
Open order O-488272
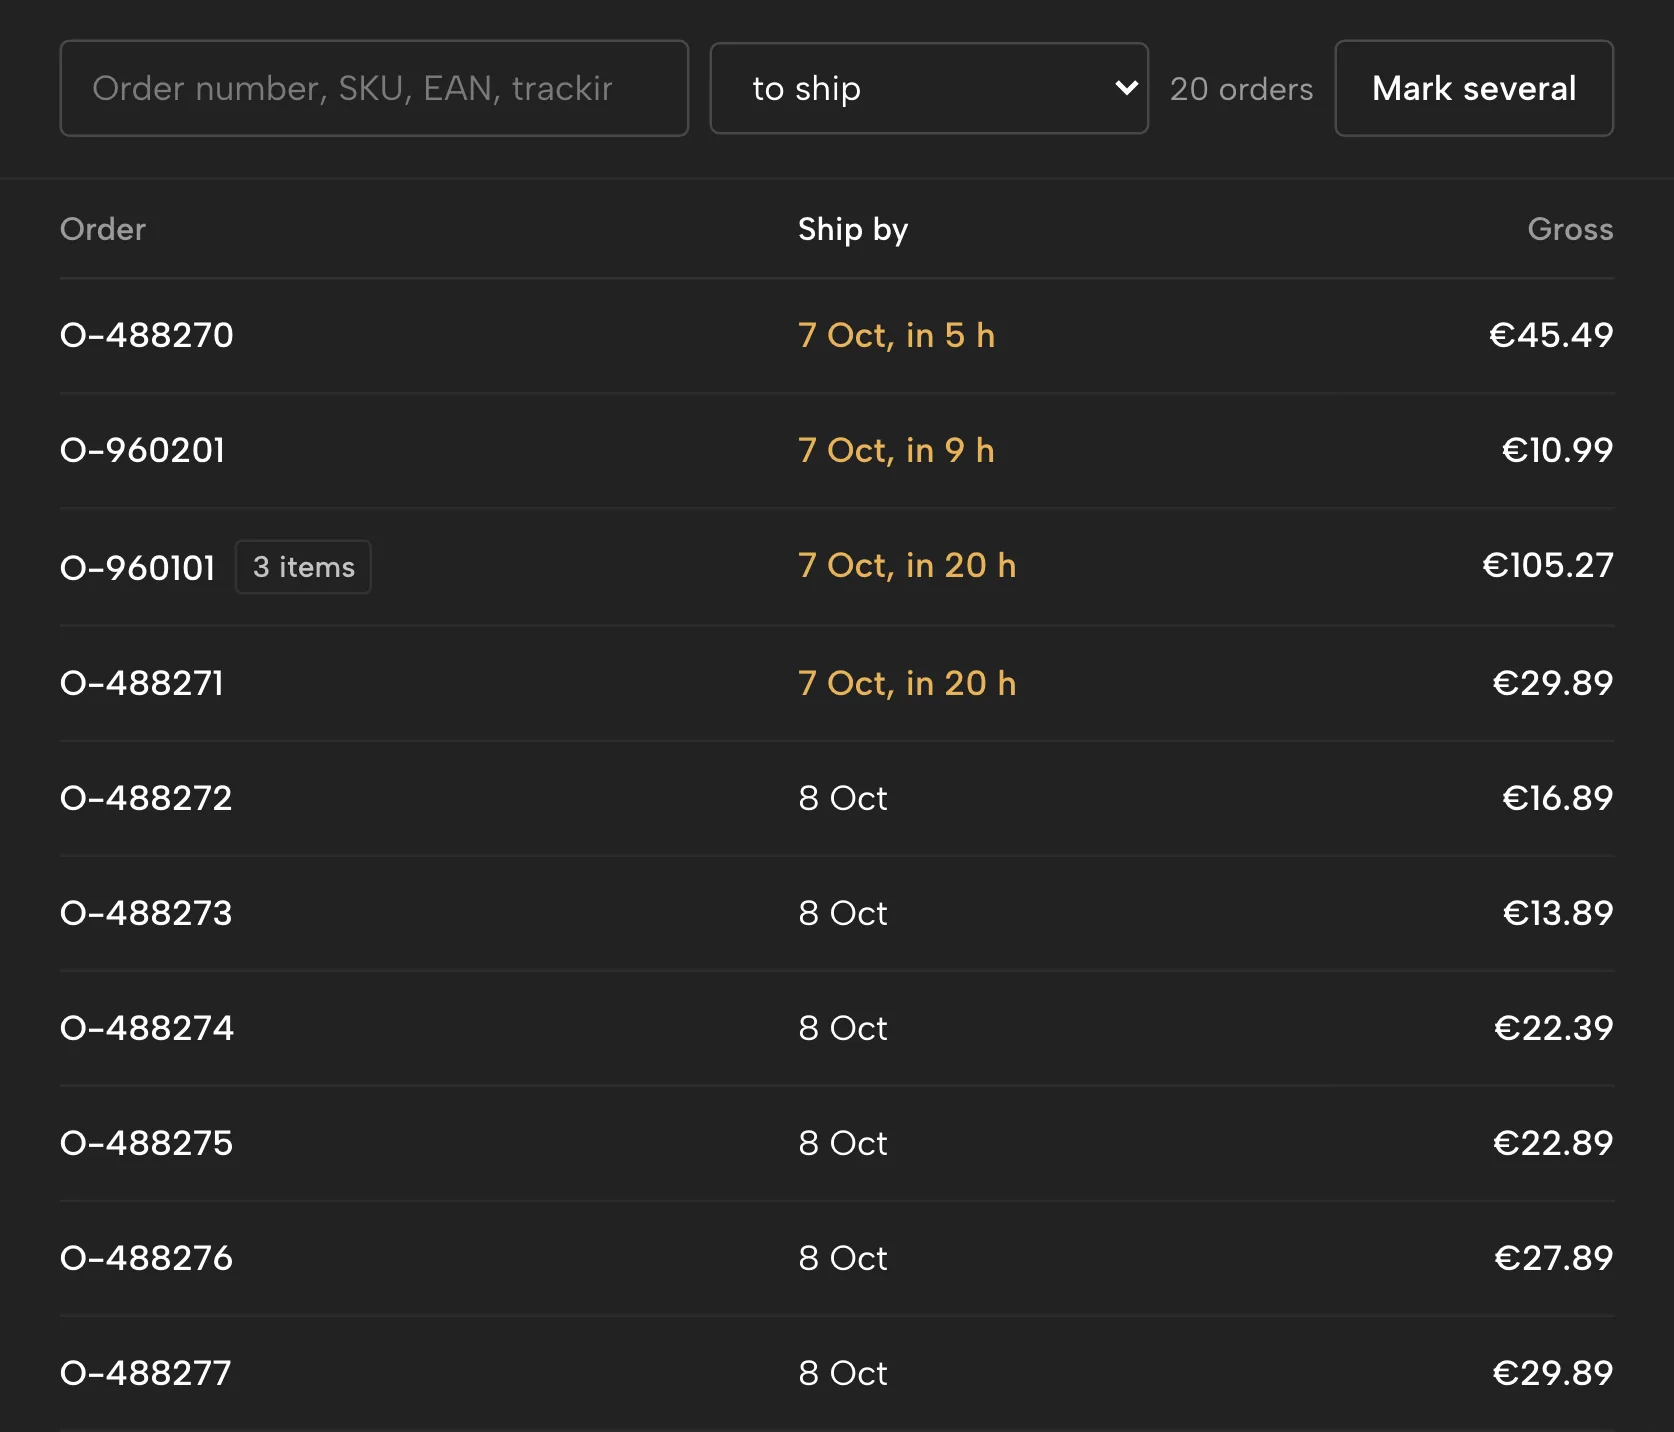point(146,798)
